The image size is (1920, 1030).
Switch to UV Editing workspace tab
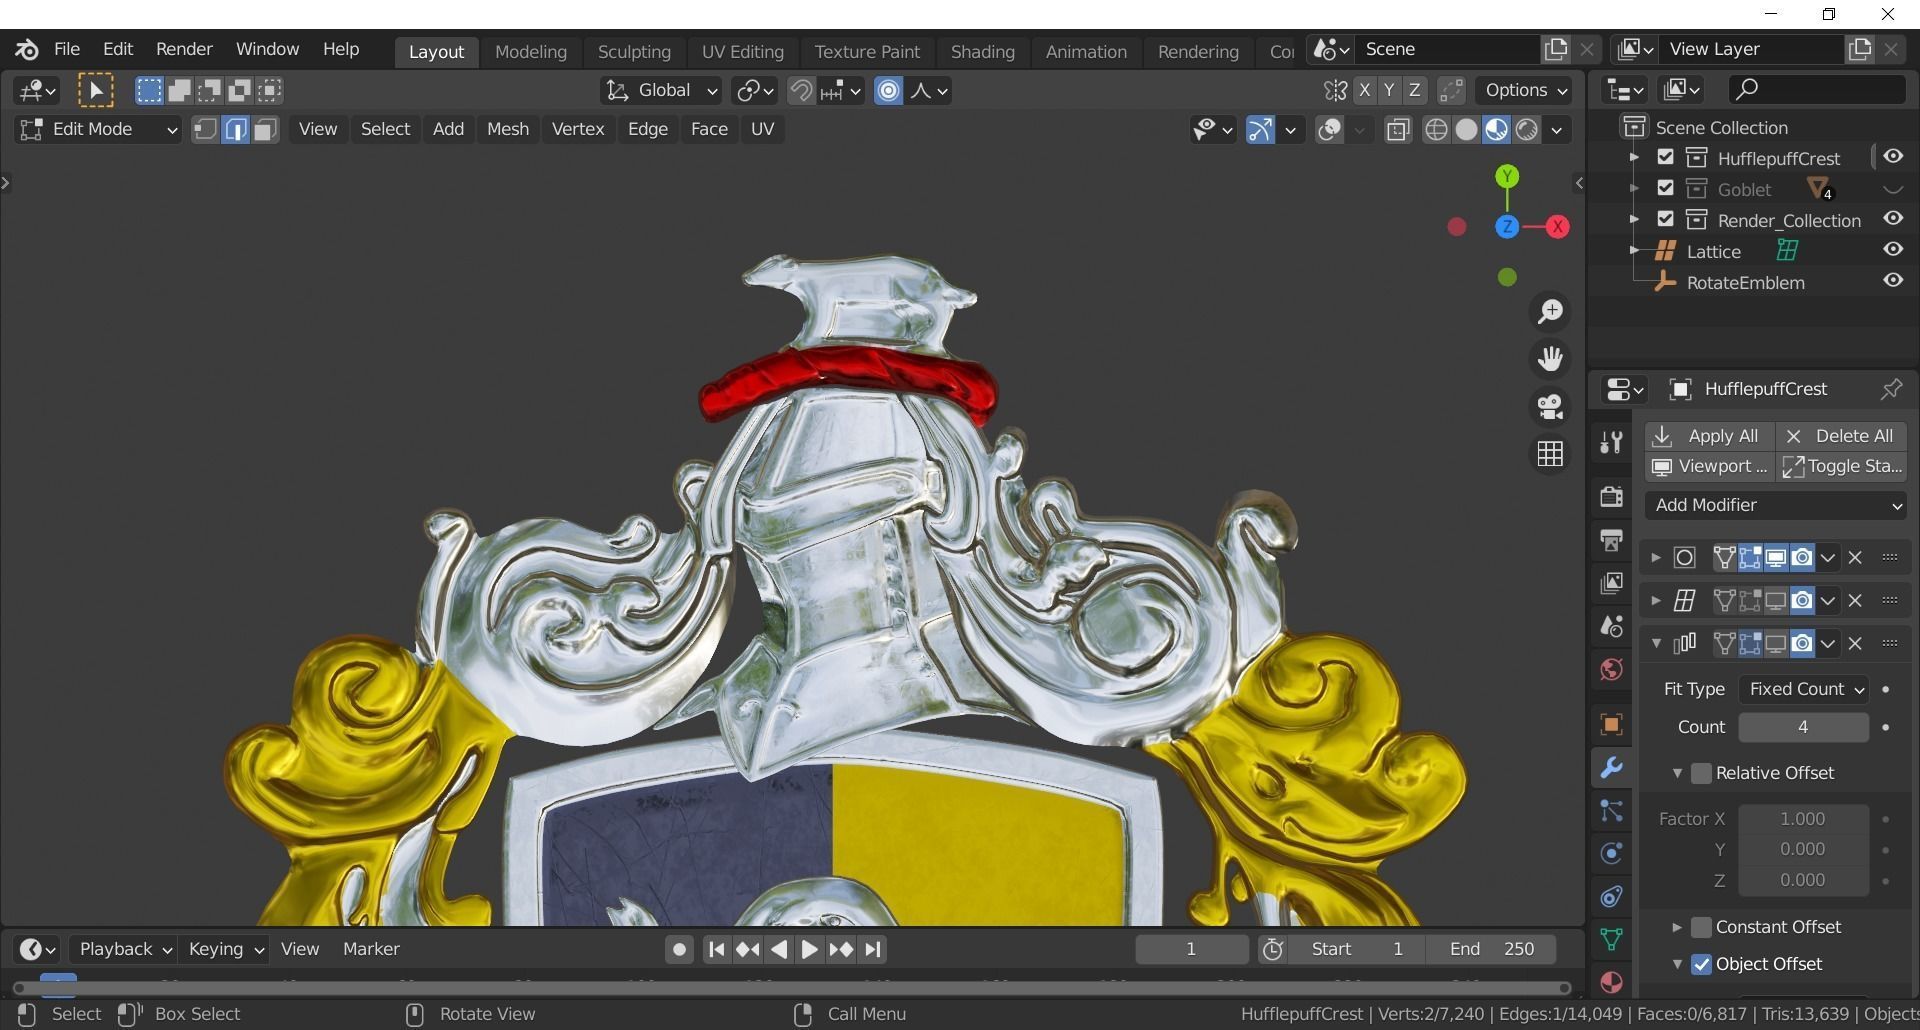click(x=742, y=51)
